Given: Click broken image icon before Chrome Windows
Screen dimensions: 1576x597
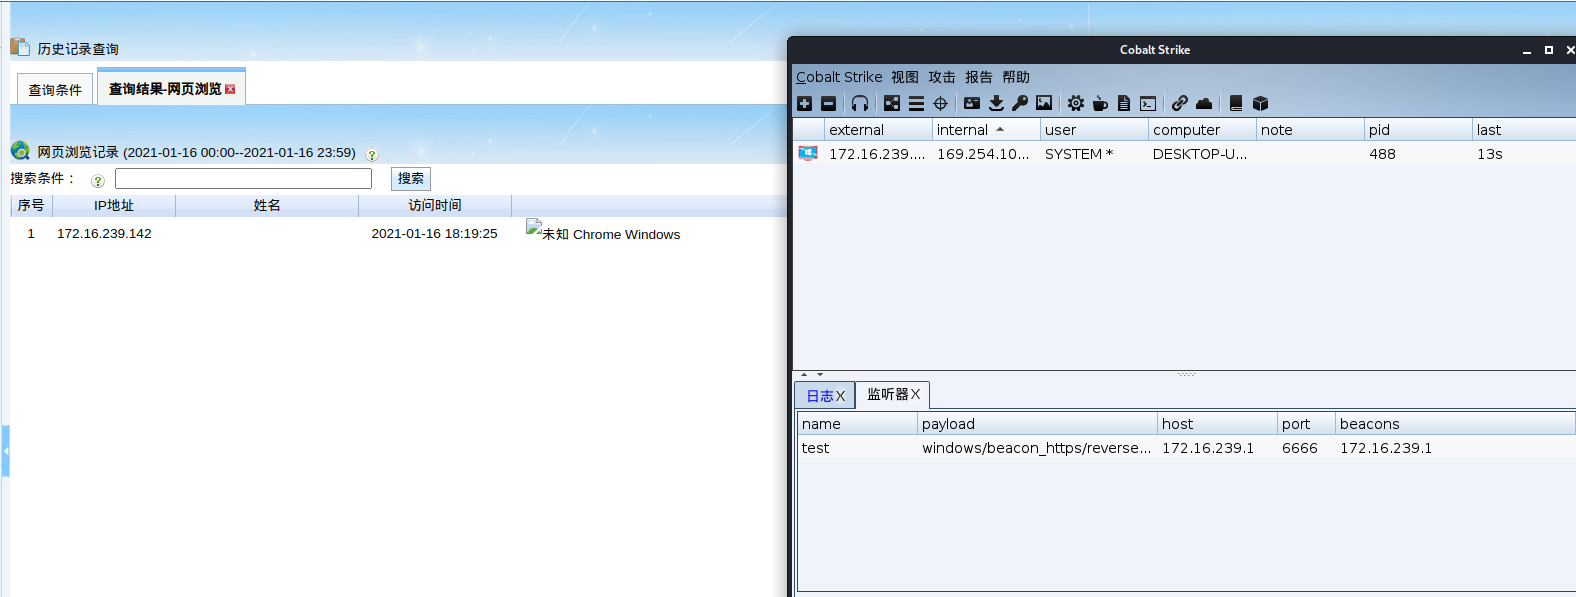Looking at the screenshot, I should pos(533,228).
